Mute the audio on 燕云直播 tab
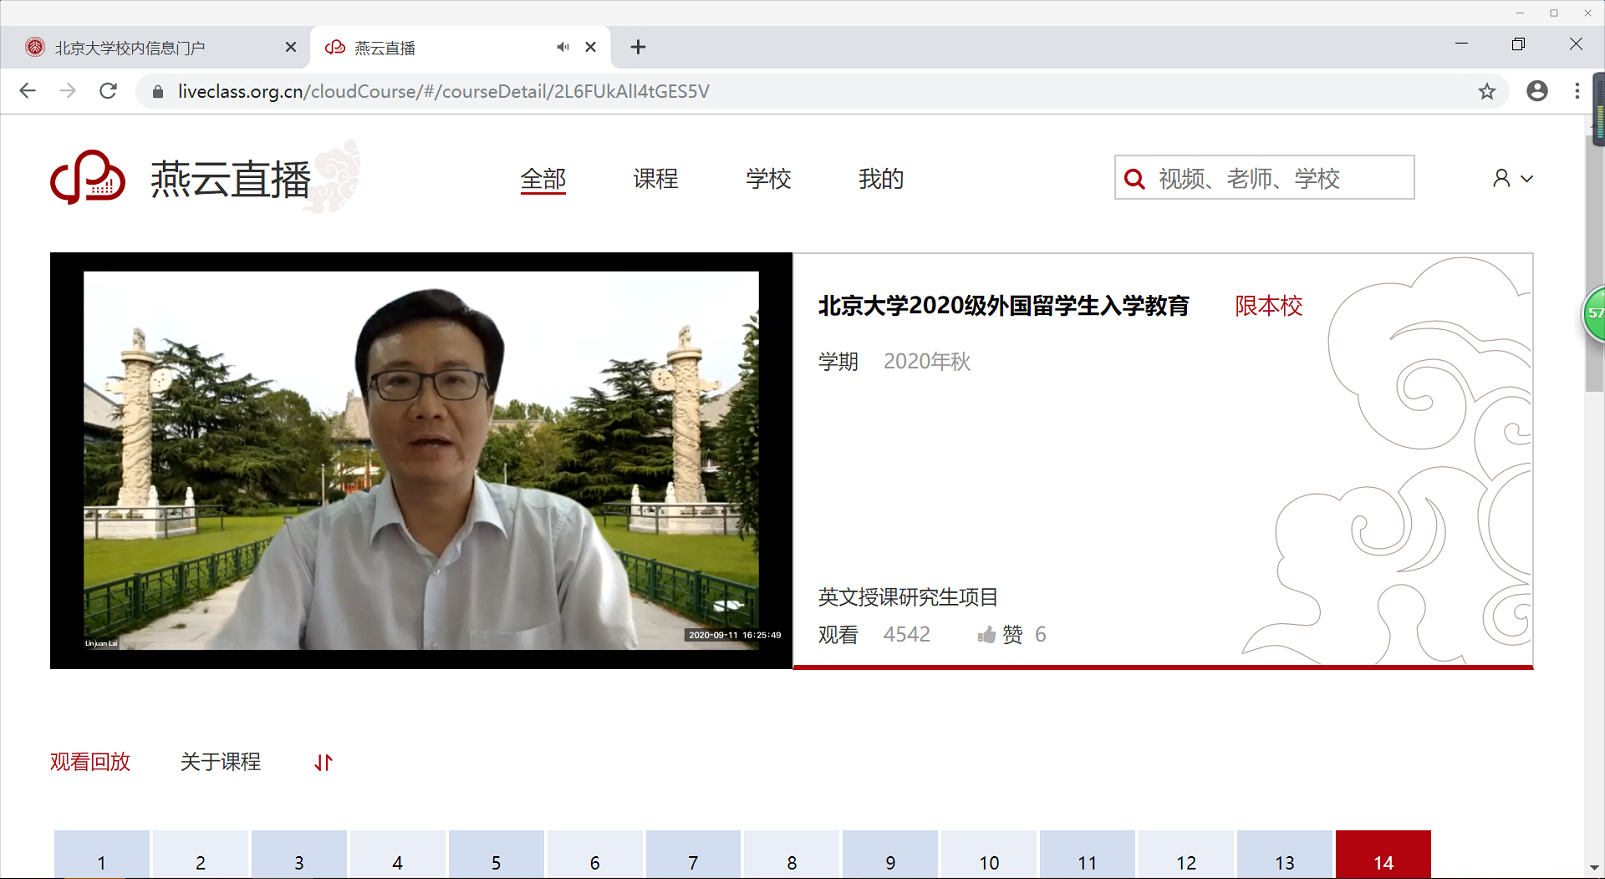The width and height of the screenshot is (1605, 879). click(563, 47)
